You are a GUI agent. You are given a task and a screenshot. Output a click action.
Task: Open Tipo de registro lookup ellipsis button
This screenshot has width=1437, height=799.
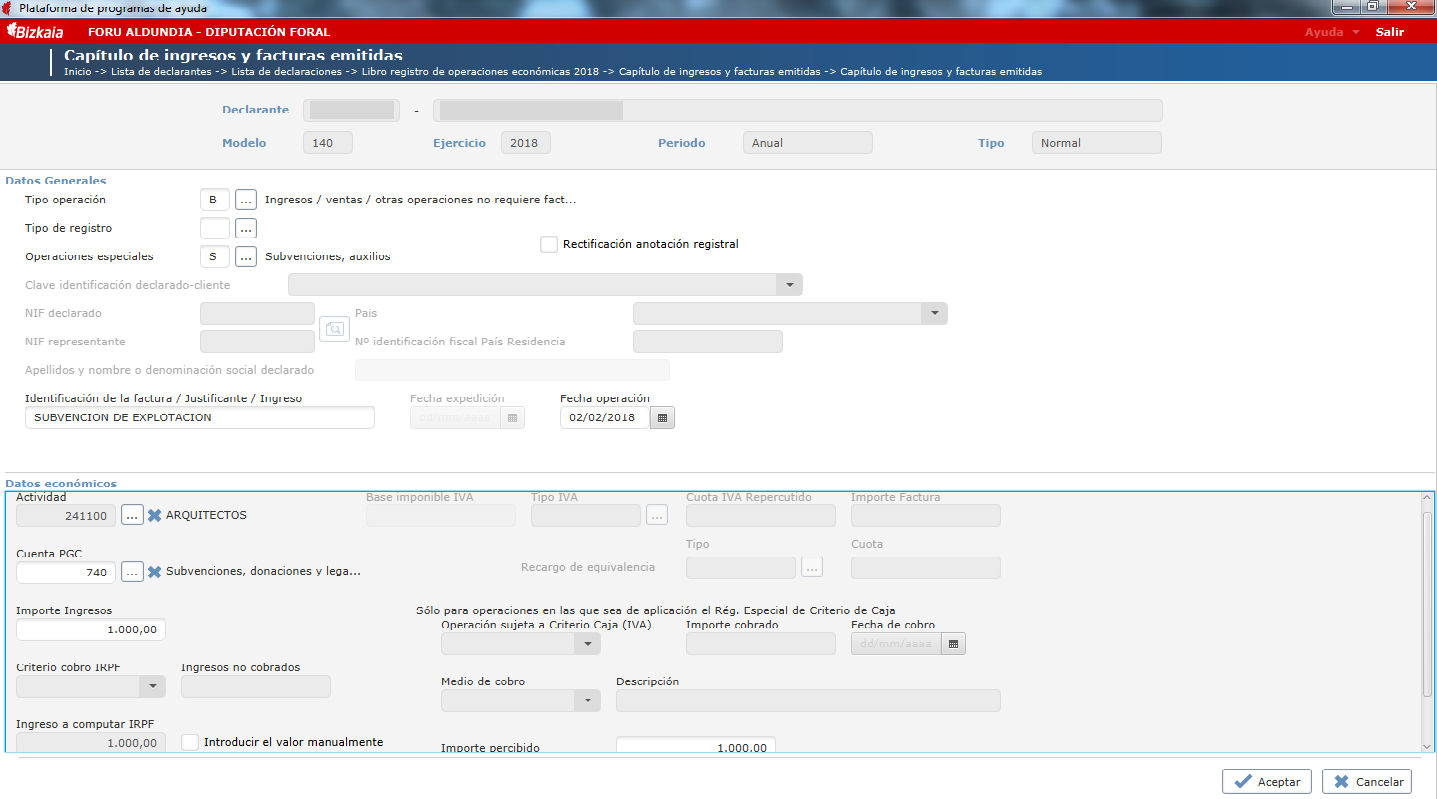[x=246, y=228]
